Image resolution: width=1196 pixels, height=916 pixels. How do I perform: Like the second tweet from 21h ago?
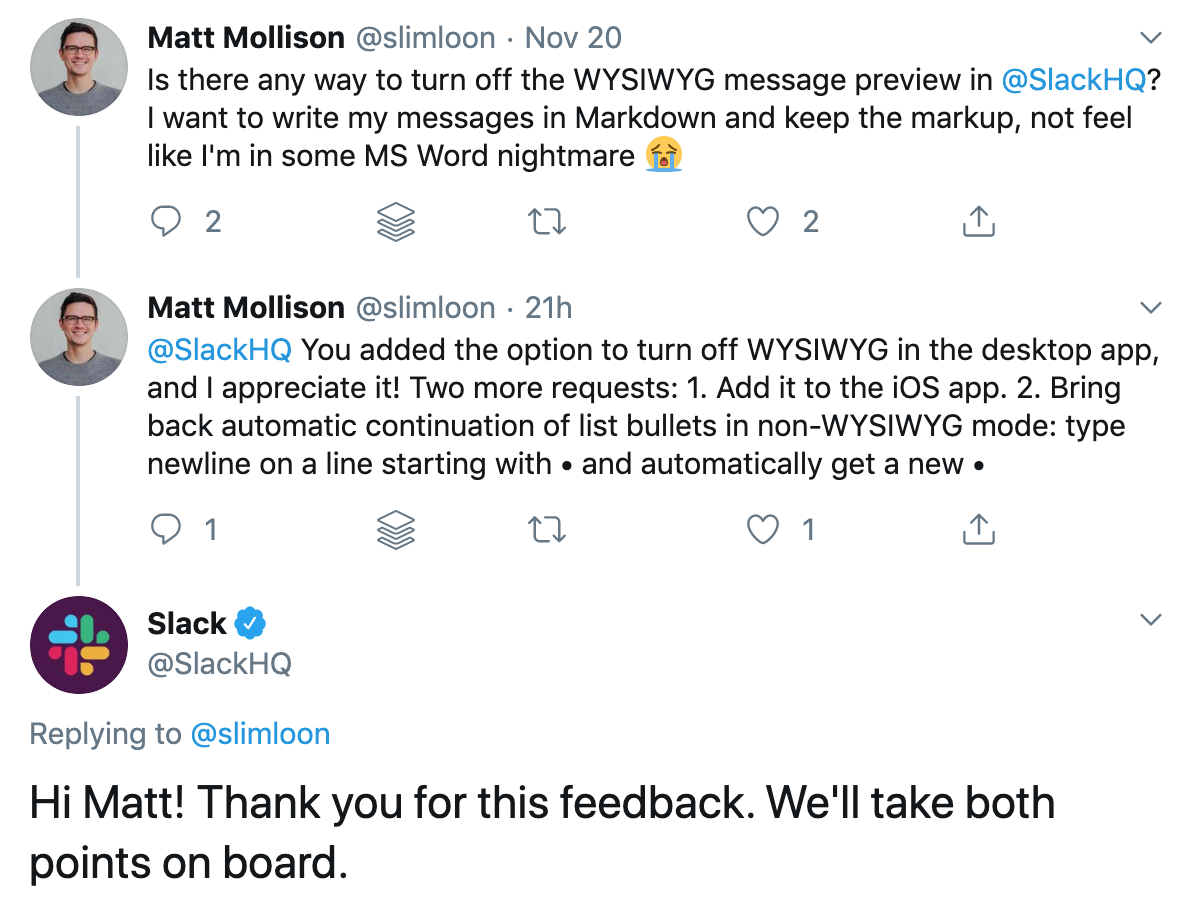(764, 529)
